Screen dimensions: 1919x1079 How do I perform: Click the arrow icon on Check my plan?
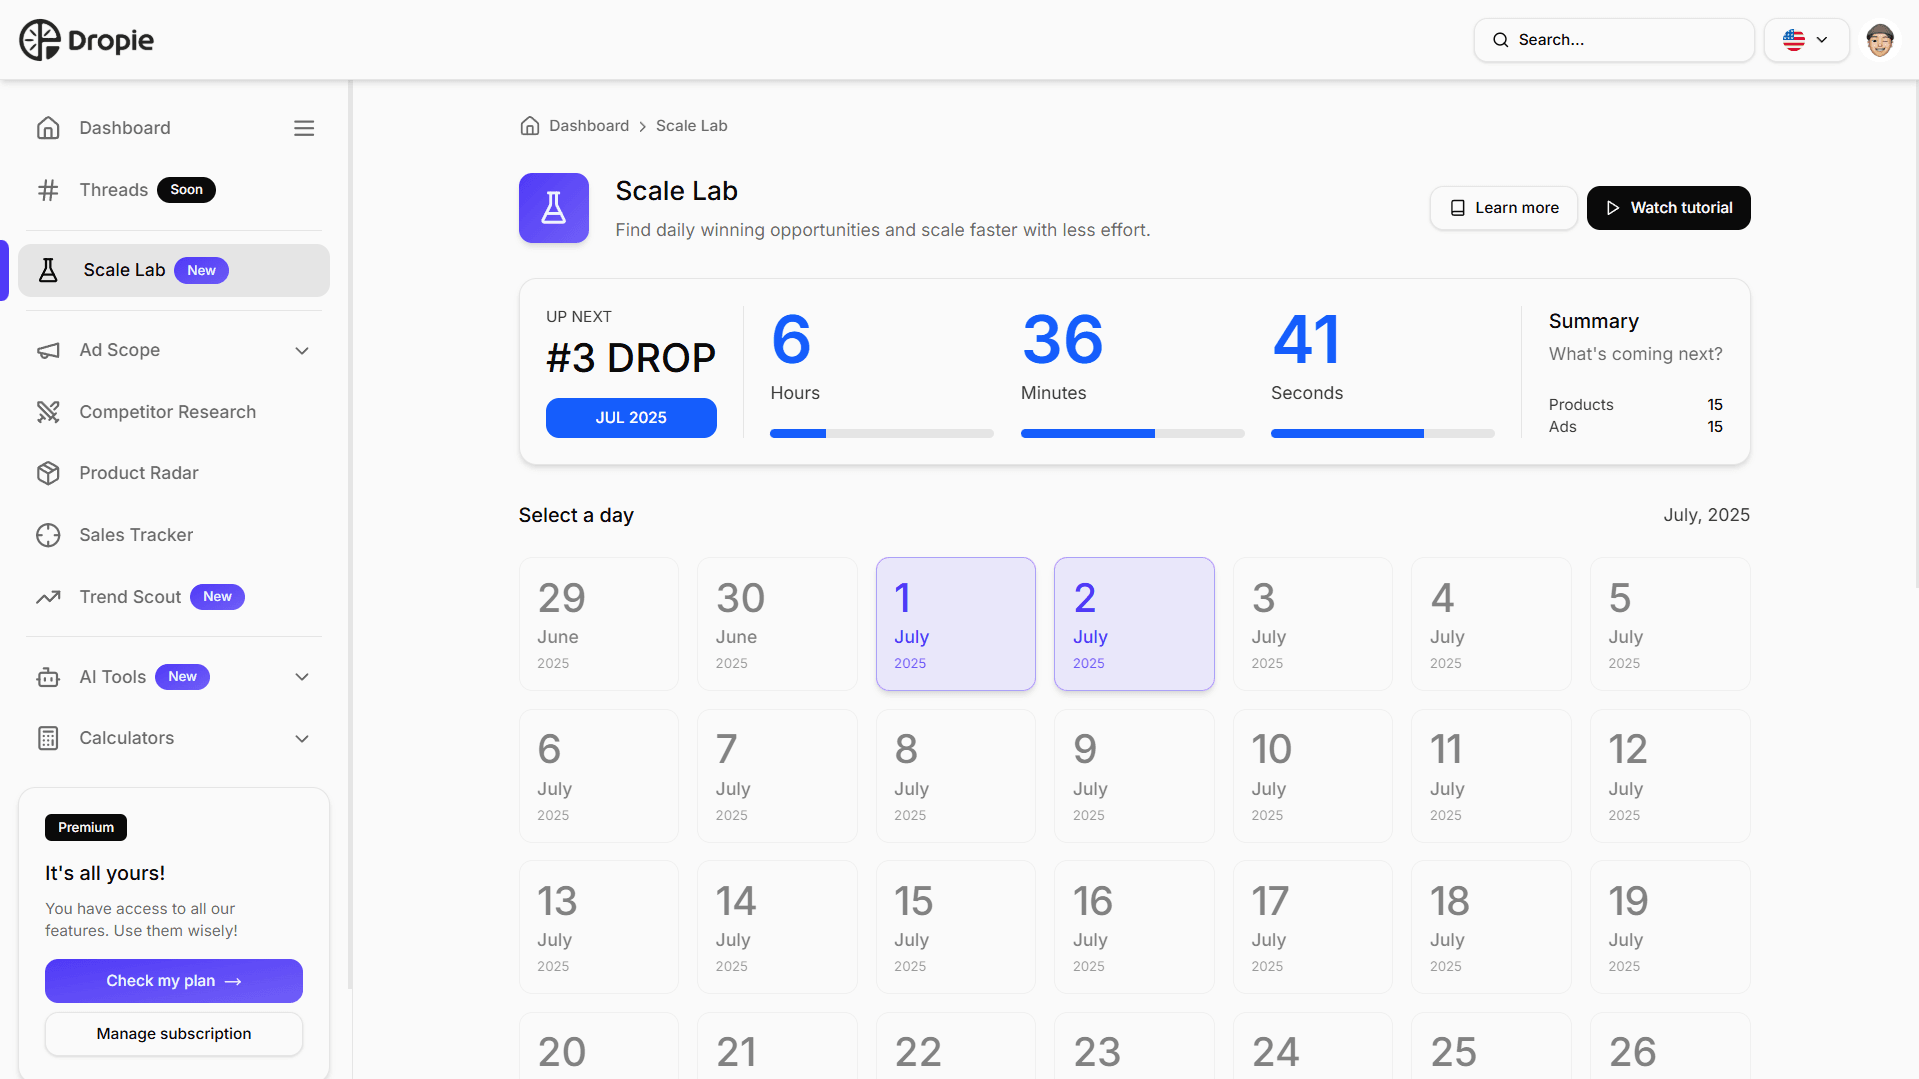tap(233, 982)
